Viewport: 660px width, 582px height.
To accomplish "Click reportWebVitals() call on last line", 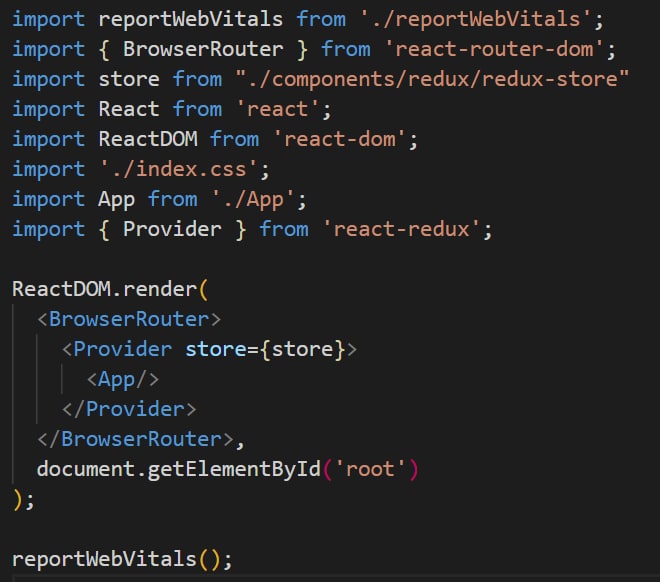I will [x=122, y=559].
